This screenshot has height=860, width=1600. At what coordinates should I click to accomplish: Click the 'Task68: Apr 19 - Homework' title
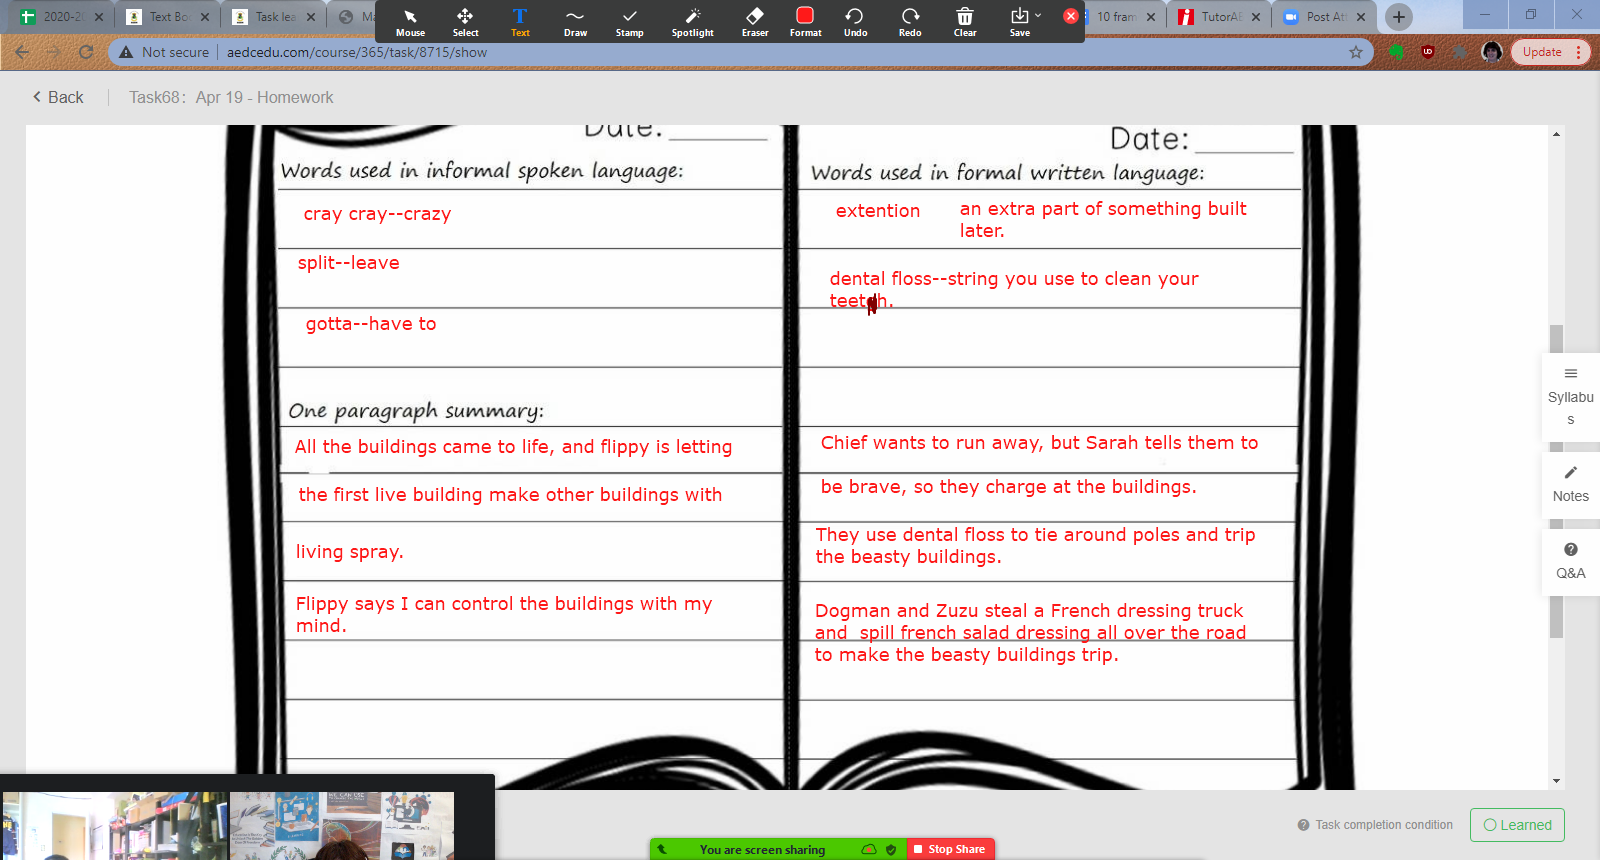point(231,97)
